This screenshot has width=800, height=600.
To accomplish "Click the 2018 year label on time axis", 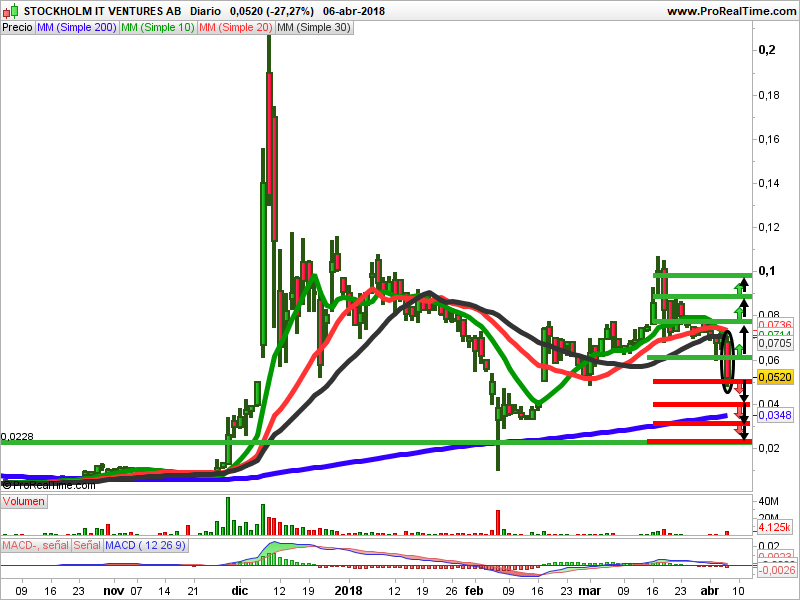I will 348,591.
